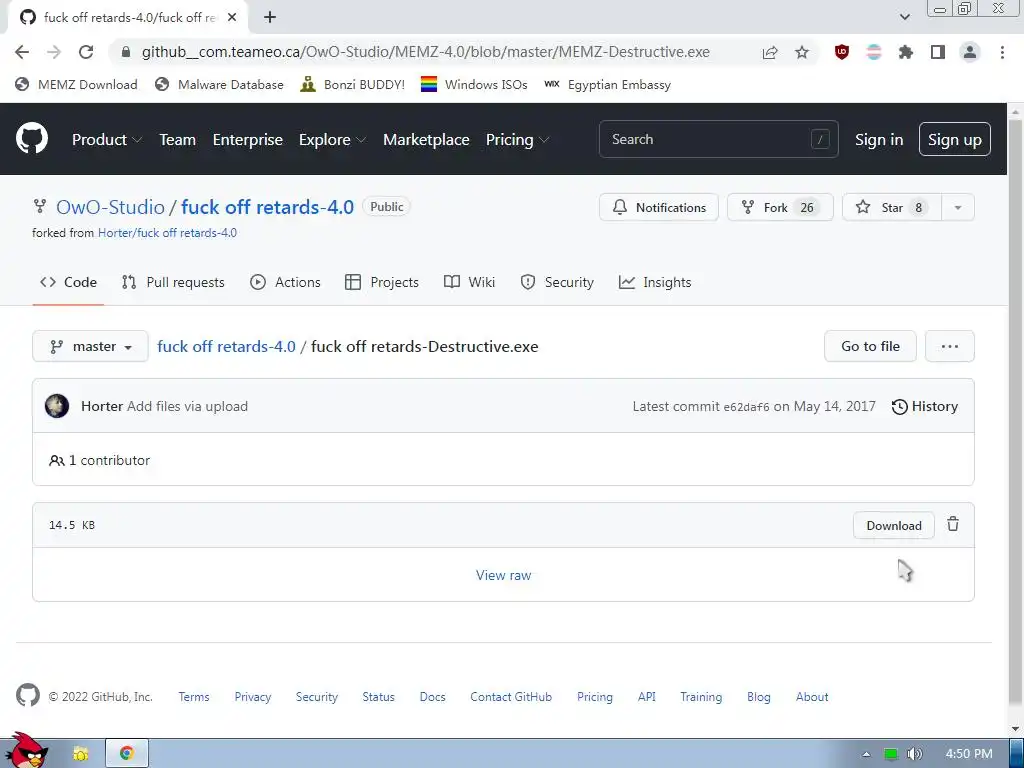Switch to Chrome in the taskbar
Screen dimensions: 1024x768
127,754
